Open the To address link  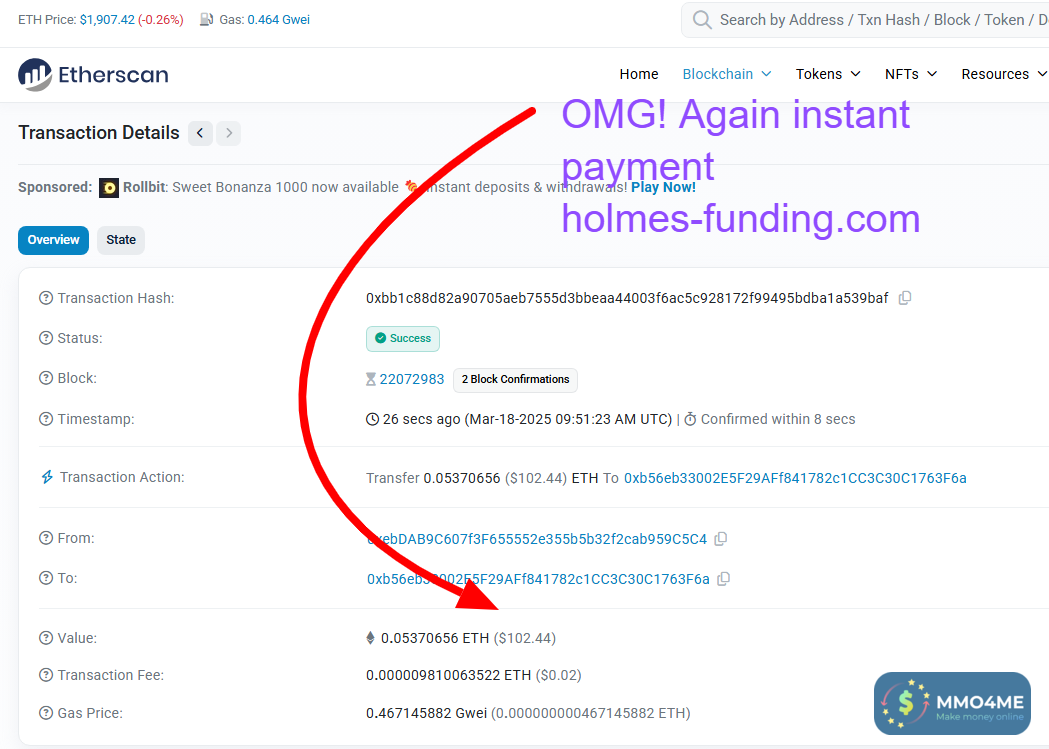pos(539,579)
